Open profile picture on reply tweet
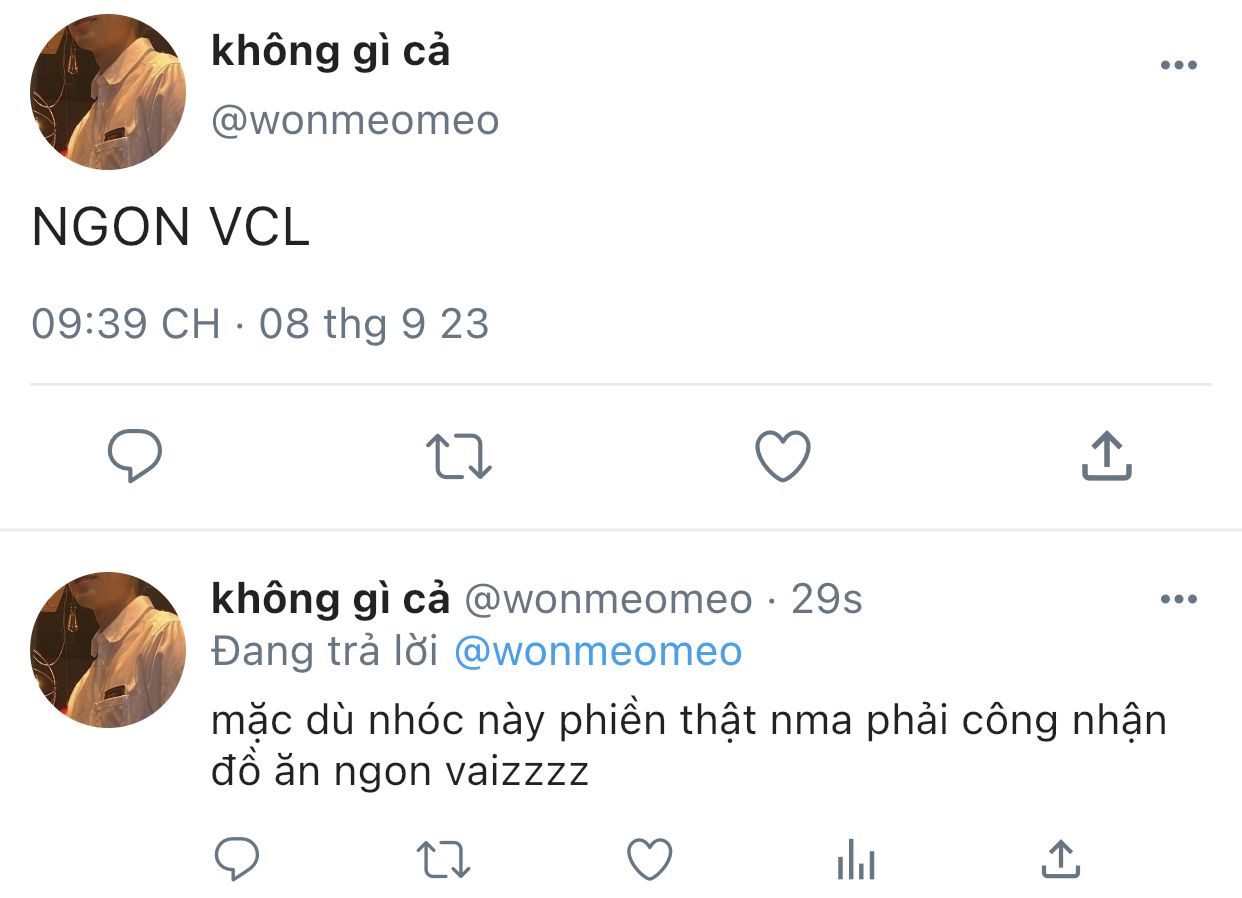This screenshot has width=1242, height=898. 108,649
